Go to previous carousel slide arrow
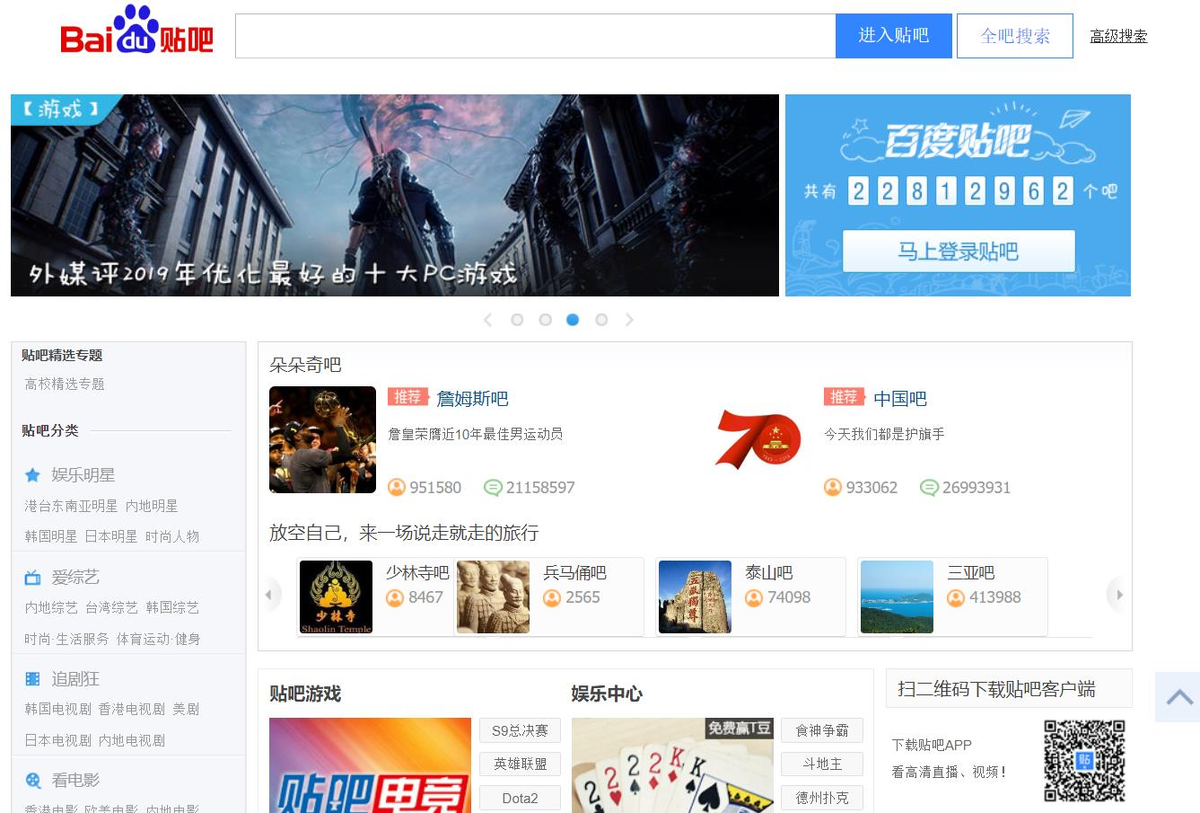The height and width of the screenshot is (813, 1200). (x=488, y=320)
